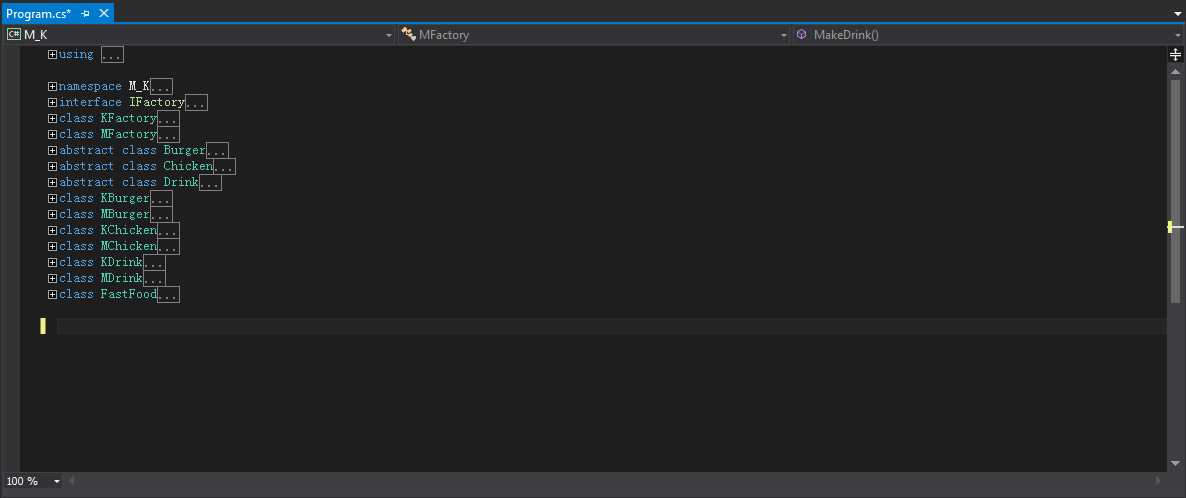
Task: Click the method cube icon beside MakeDrink()
Action: pos(802,34)
